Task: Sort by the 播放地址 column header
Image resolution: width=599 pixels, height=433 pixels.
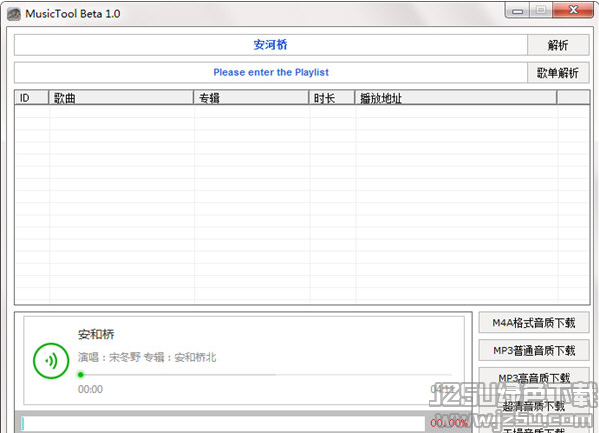Action: (456, 98)
